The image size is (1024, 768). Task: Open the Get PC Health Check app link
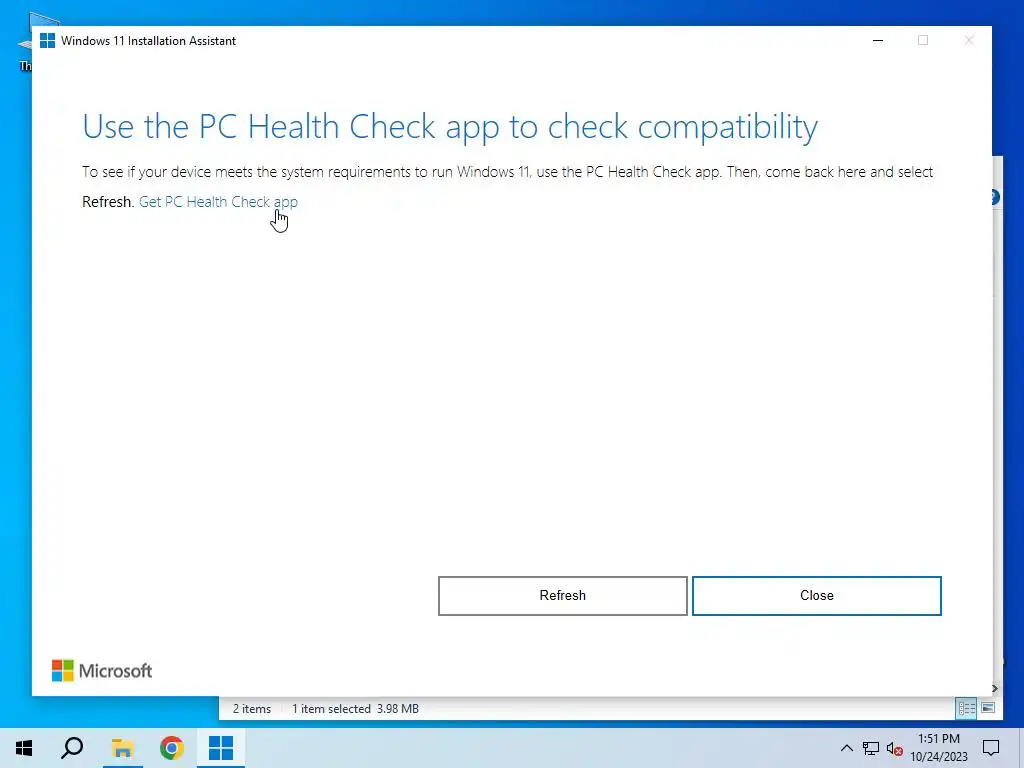pos(218,202)
